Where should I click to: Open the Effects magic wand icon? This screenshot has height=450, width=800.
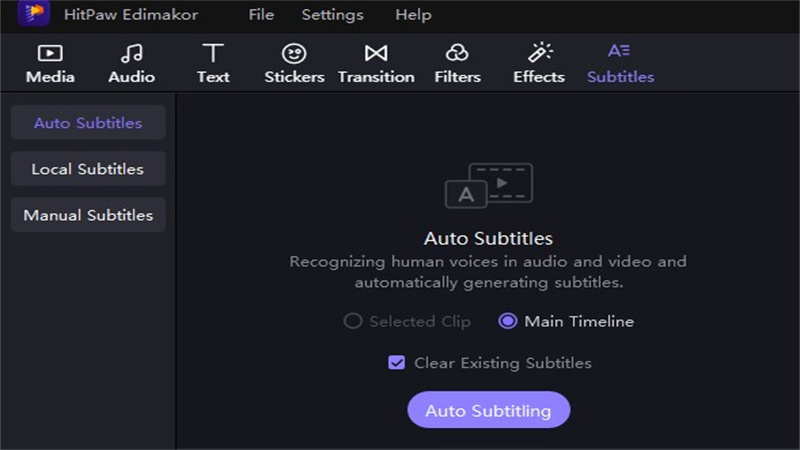[540, 53]
